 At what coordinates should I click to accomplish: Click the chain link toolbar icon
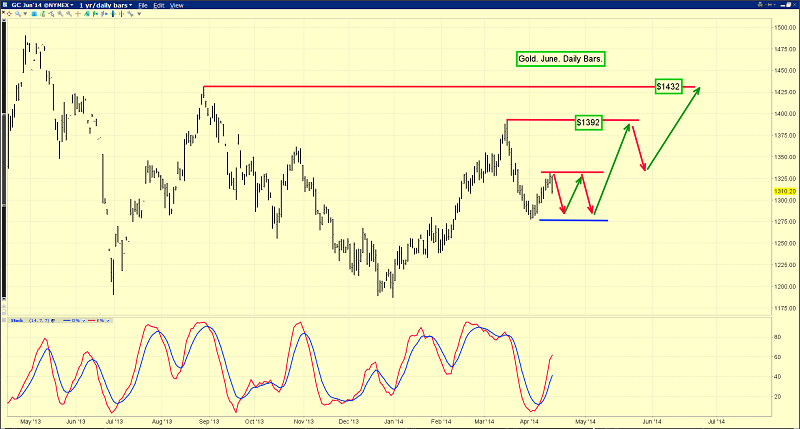[130, 14]
